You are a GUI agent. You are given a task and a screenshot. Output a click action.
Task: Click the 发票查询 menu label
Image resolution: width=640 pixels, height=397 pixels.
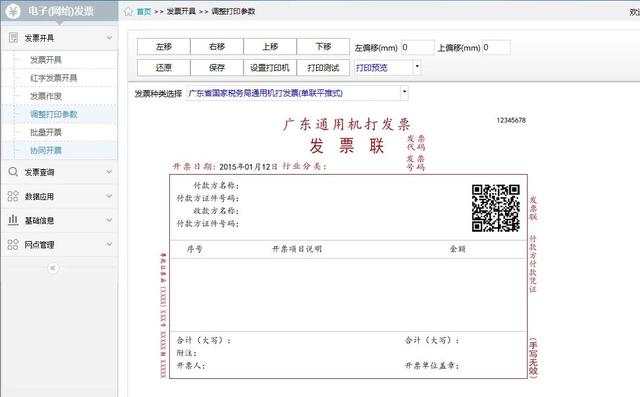click(39, 172)
